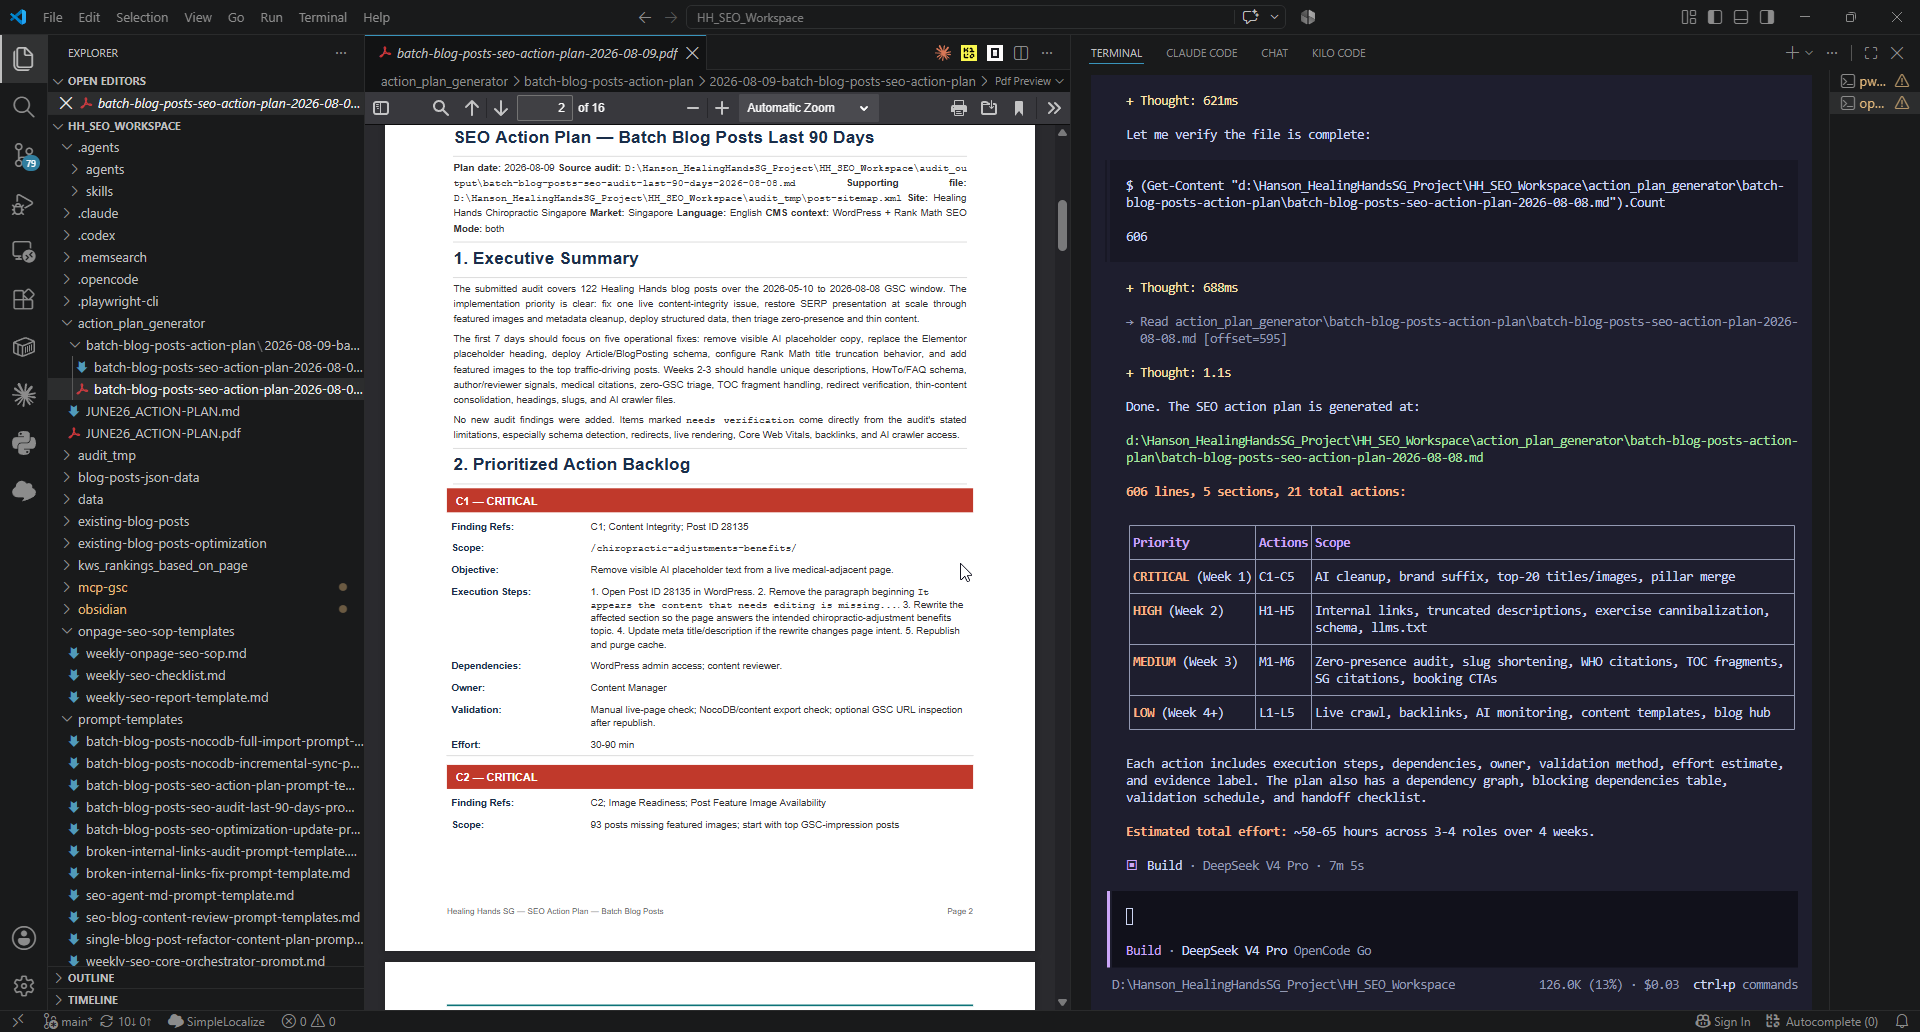Open new terminal launch profile dropdown
This screenshot has width=1920, height=1032.
[x=1809, y=53]
